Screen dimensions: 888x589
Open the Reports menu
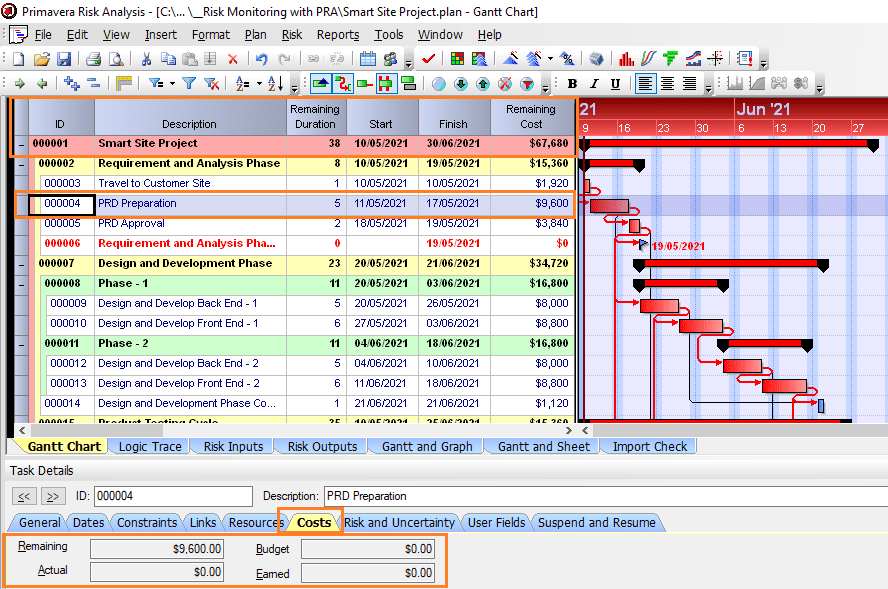[338, 35]
